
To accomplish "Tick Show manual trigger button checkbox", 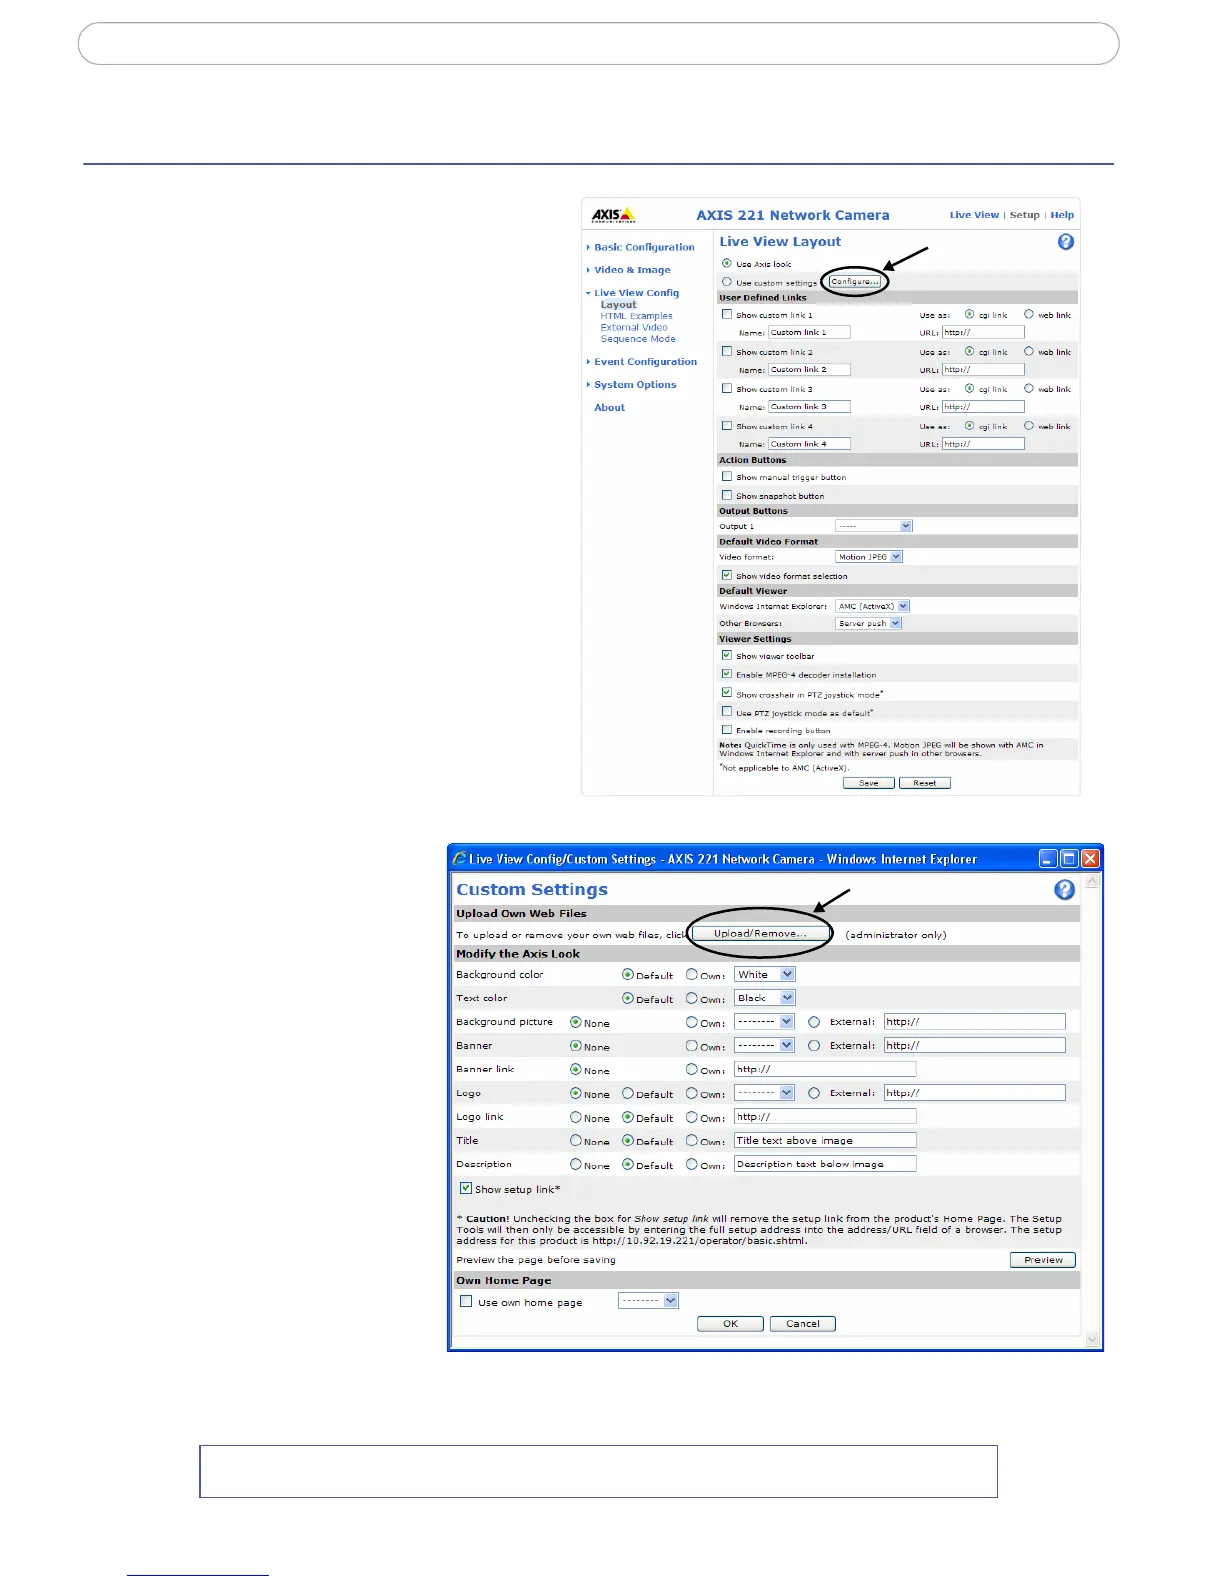I will point(727,476).
